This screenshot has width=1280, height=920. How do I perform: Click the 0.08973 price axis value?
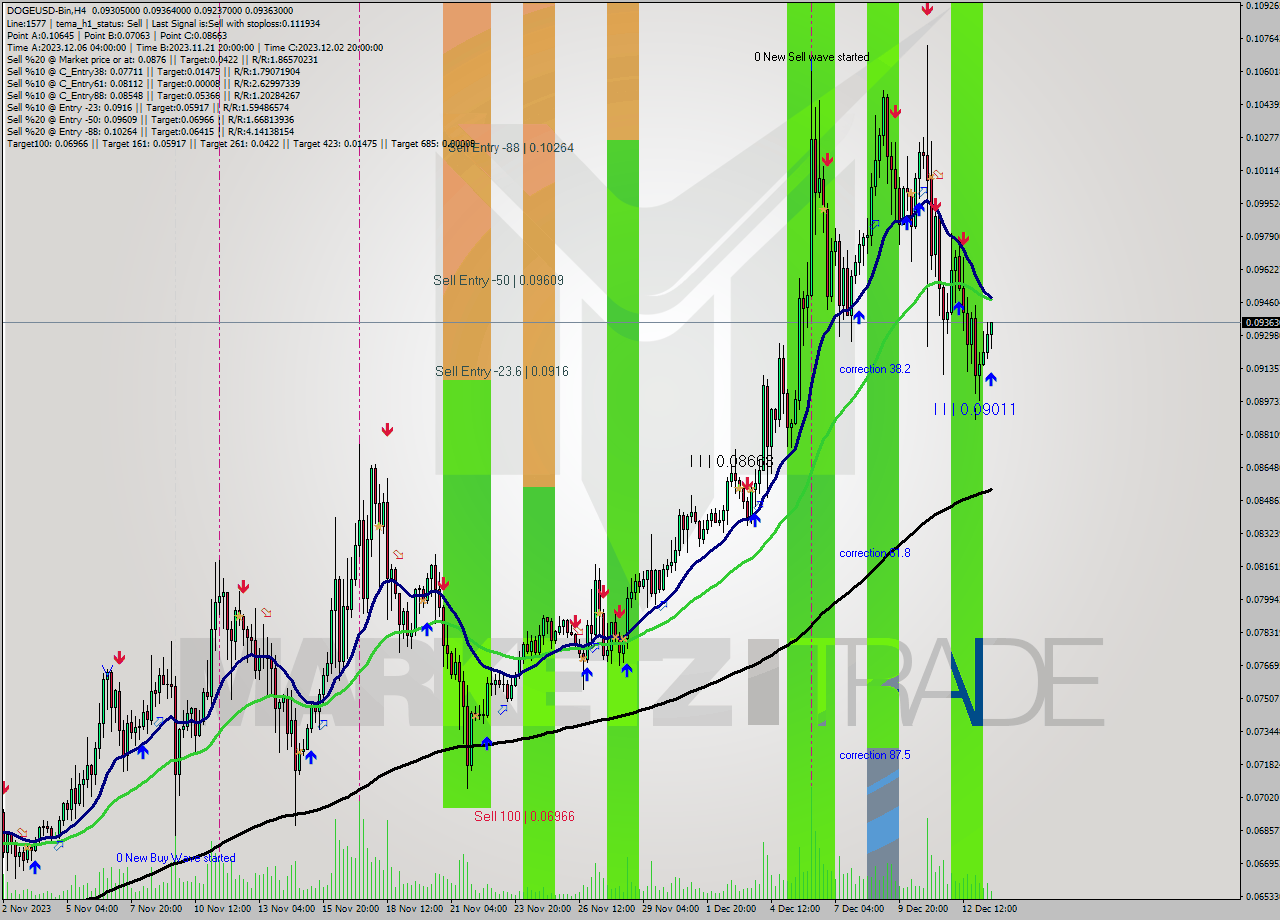(x=1261, y=402)
